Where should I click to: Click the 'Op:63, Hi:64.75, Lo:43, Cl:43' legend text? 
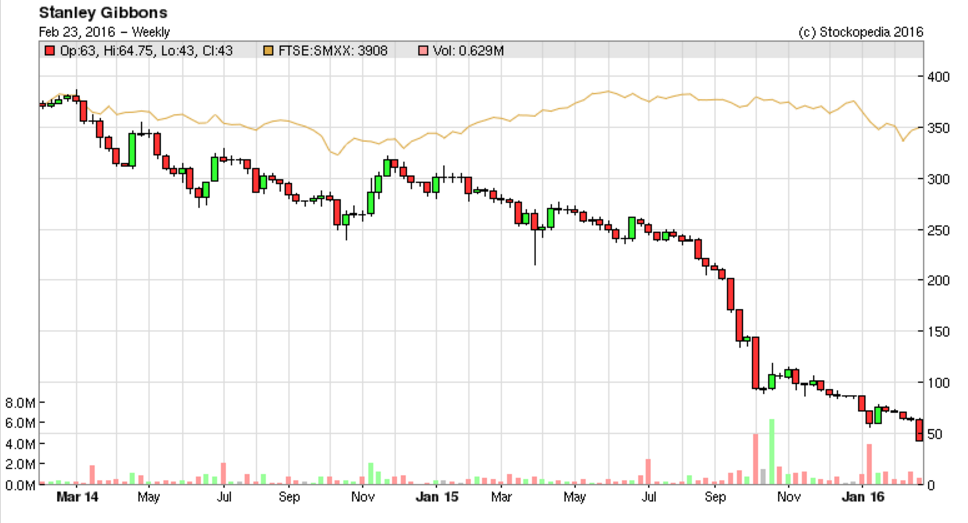[146, 51]
